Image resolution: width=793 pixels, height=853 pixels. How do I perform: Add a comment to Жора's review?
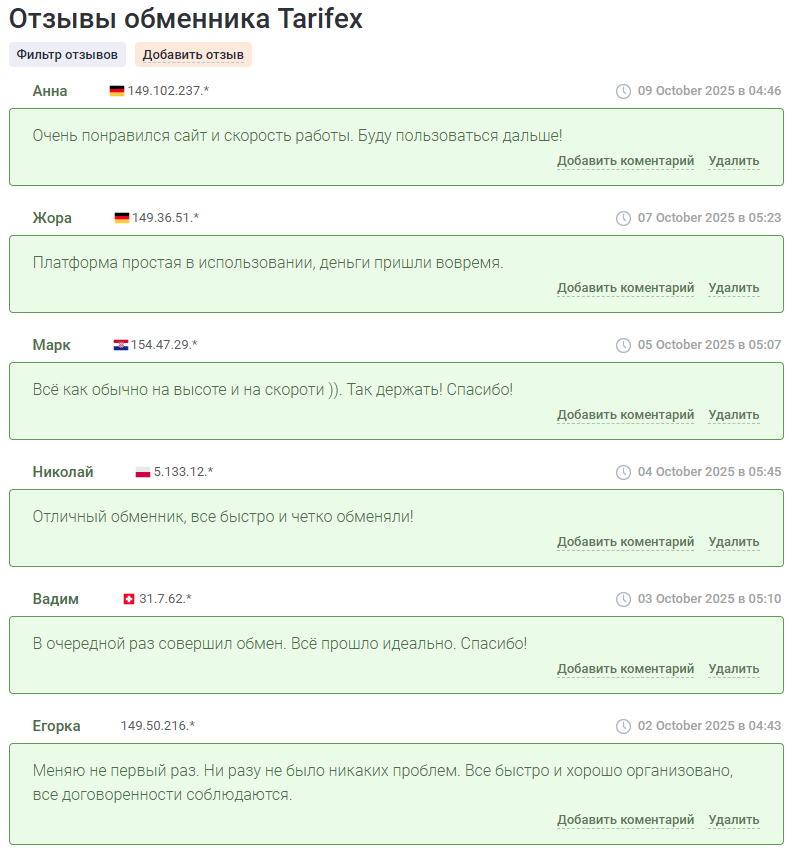click(x=625, y=288)
